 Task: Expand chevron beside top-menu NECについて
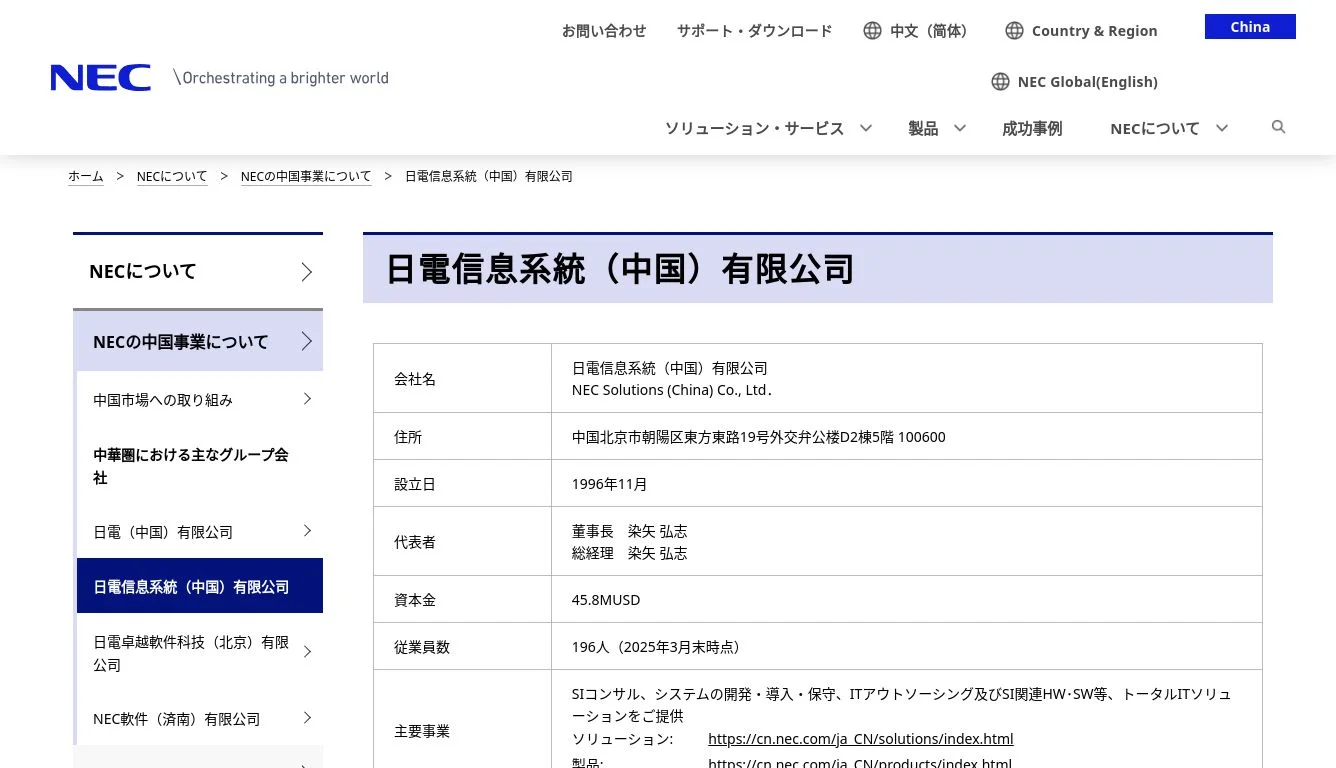[x=1221, y=128]
